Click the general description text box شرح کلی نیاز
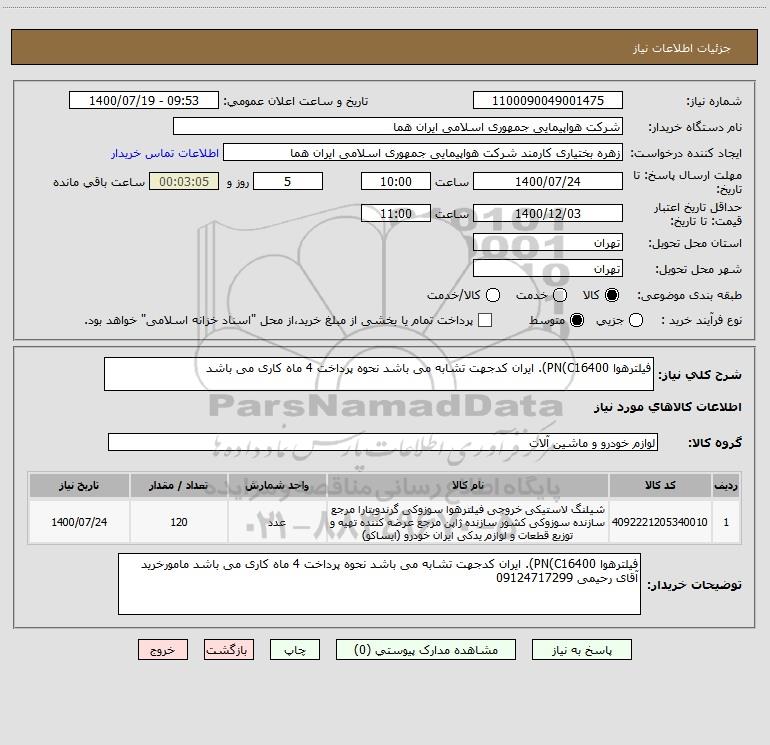This screenshot has width=770, height=745. coord(379,374)
